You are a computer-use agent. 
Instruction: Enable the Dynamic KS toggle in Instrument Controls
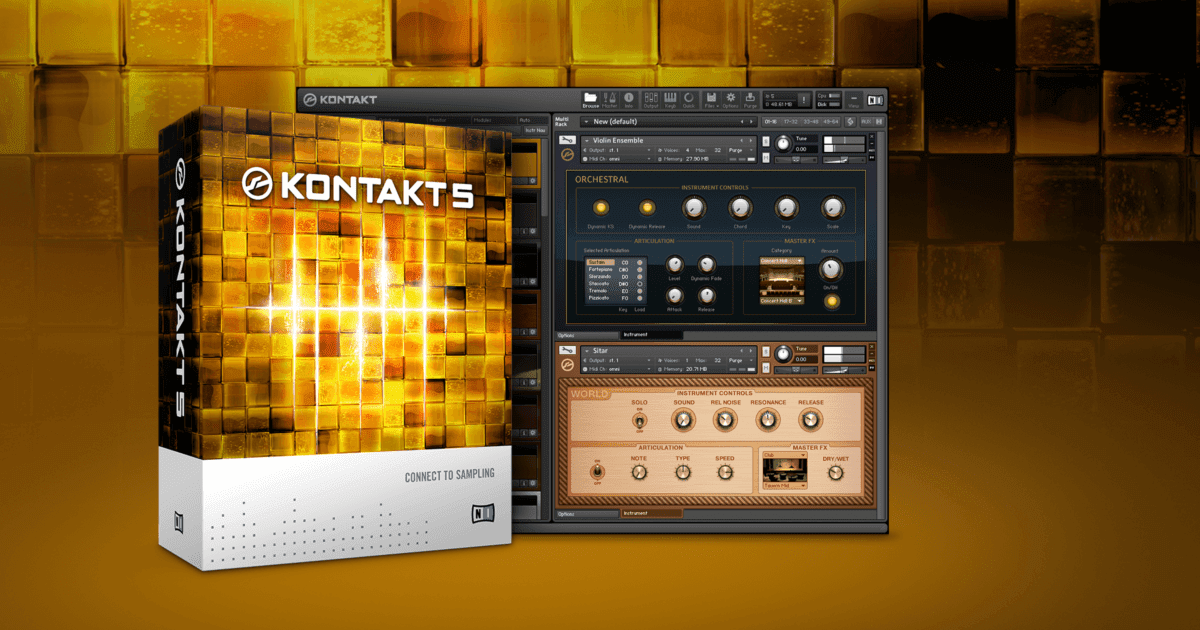tap(600, 209)
